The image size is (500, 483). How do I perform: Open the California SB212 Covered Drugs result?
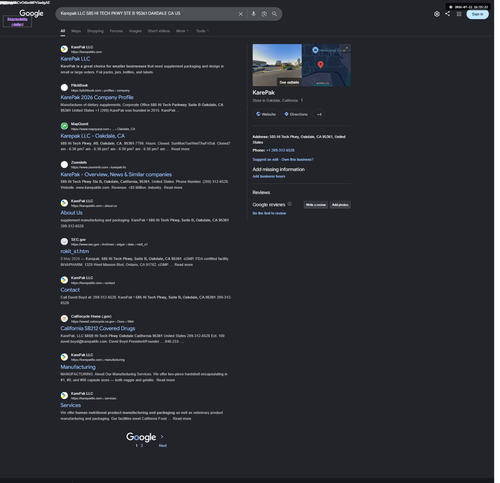[x=98, y=328]
